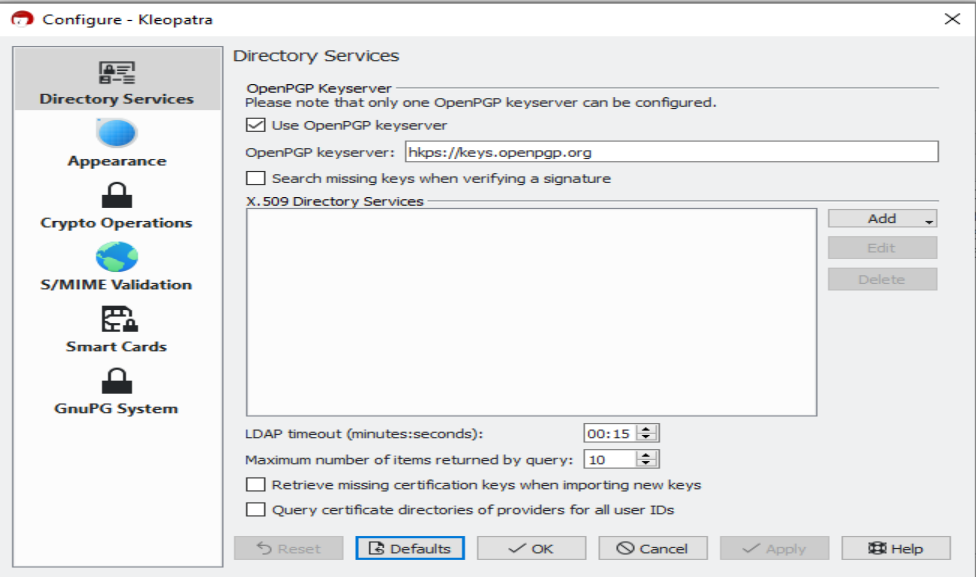Select the Directory Services sidebar icon
This screenshot has height=577, width=976.
tap(117, 73)
